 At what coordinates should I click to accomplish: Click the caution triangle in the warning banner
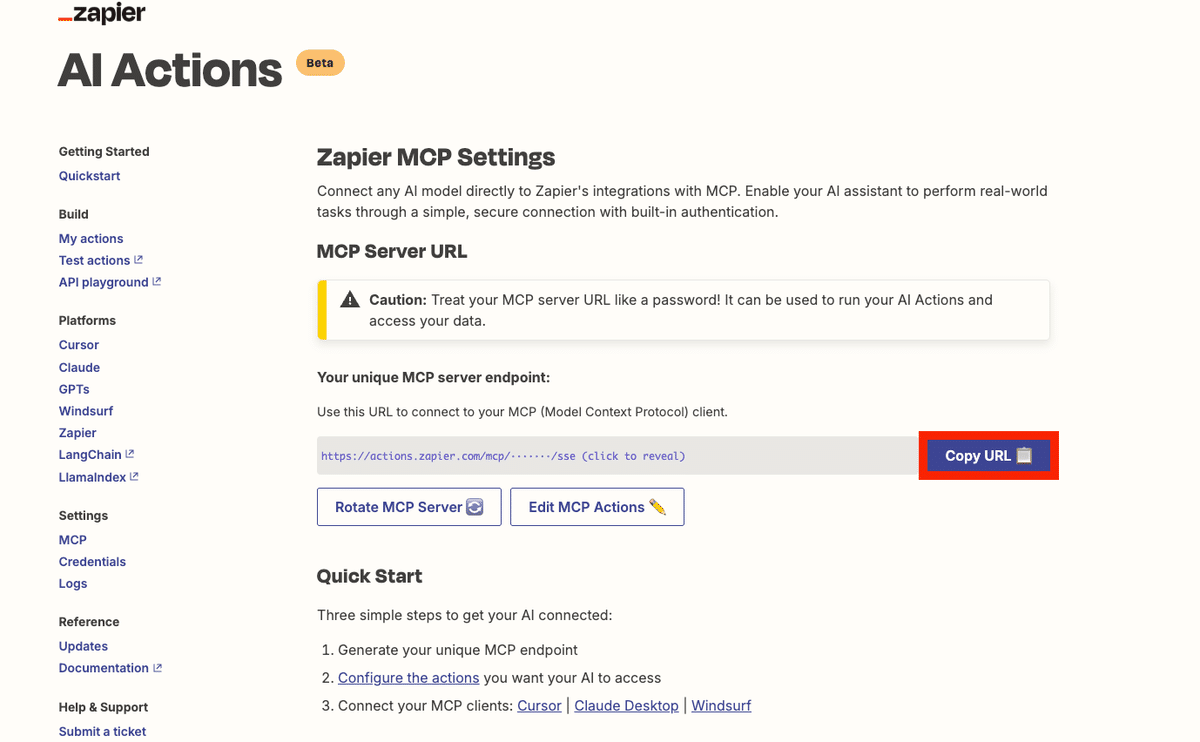350,299
